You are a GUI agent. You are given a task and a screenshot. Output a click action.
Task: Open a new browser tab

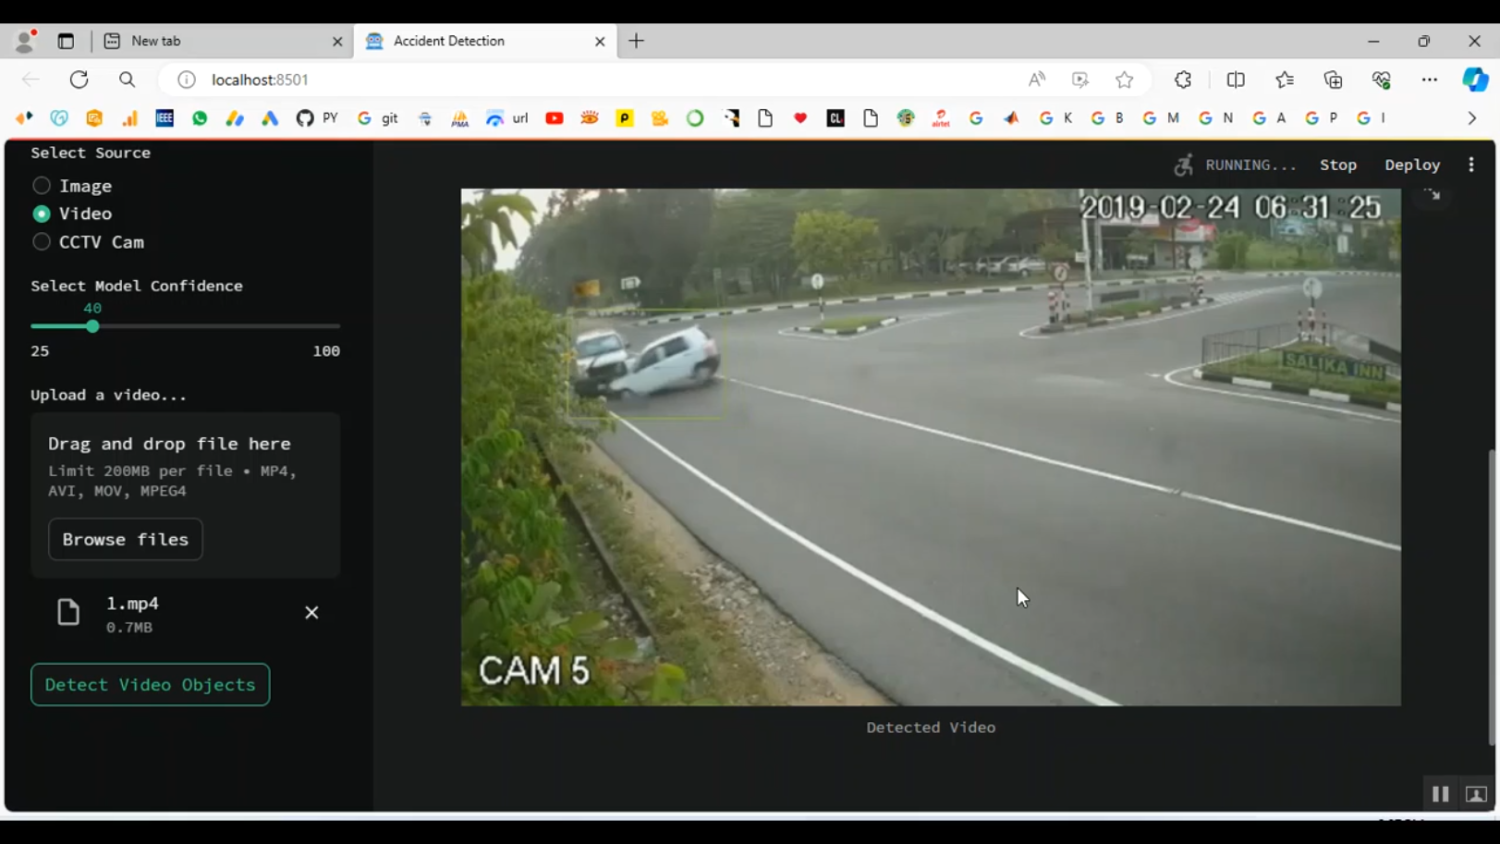pyautogui.click(x=637, y=41)
